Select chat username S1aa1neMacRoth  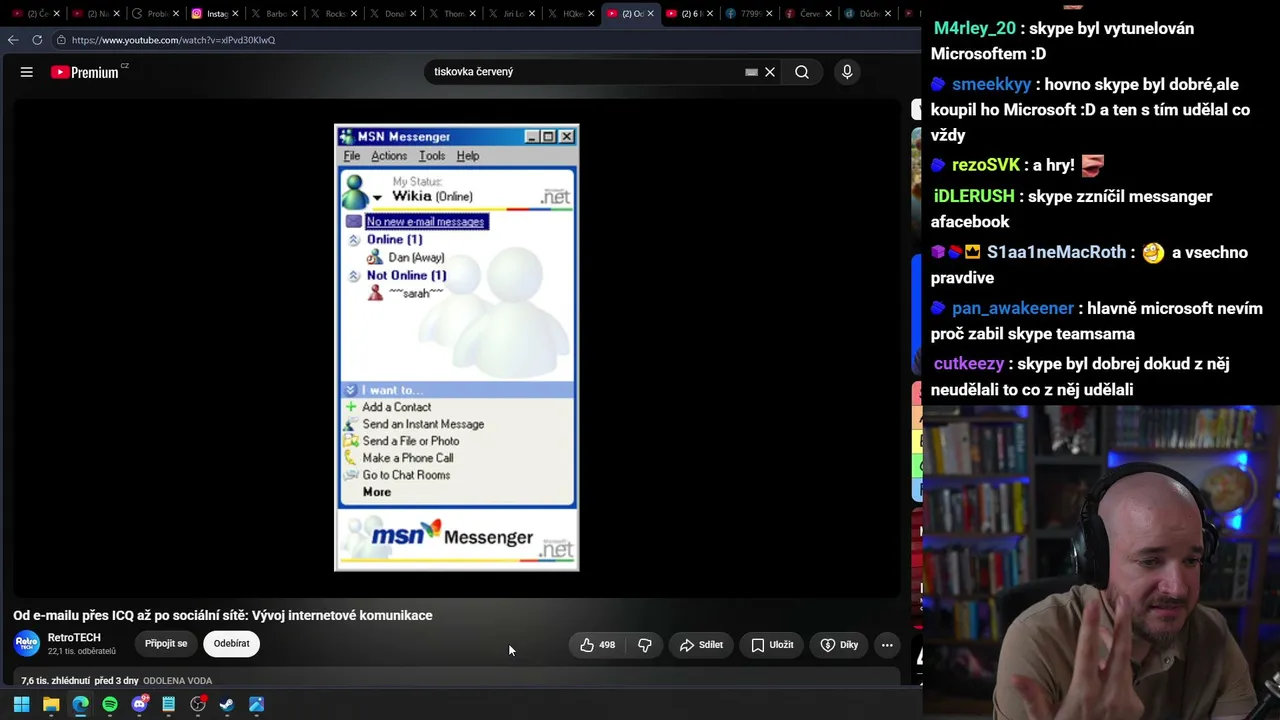pos(1056,252)
